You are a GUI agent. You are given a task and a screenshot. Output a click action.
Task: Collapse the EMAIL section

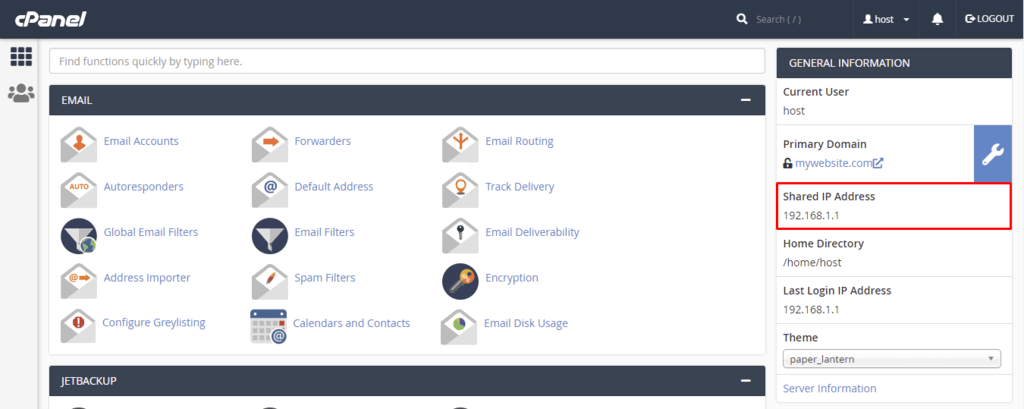[745, 100]
